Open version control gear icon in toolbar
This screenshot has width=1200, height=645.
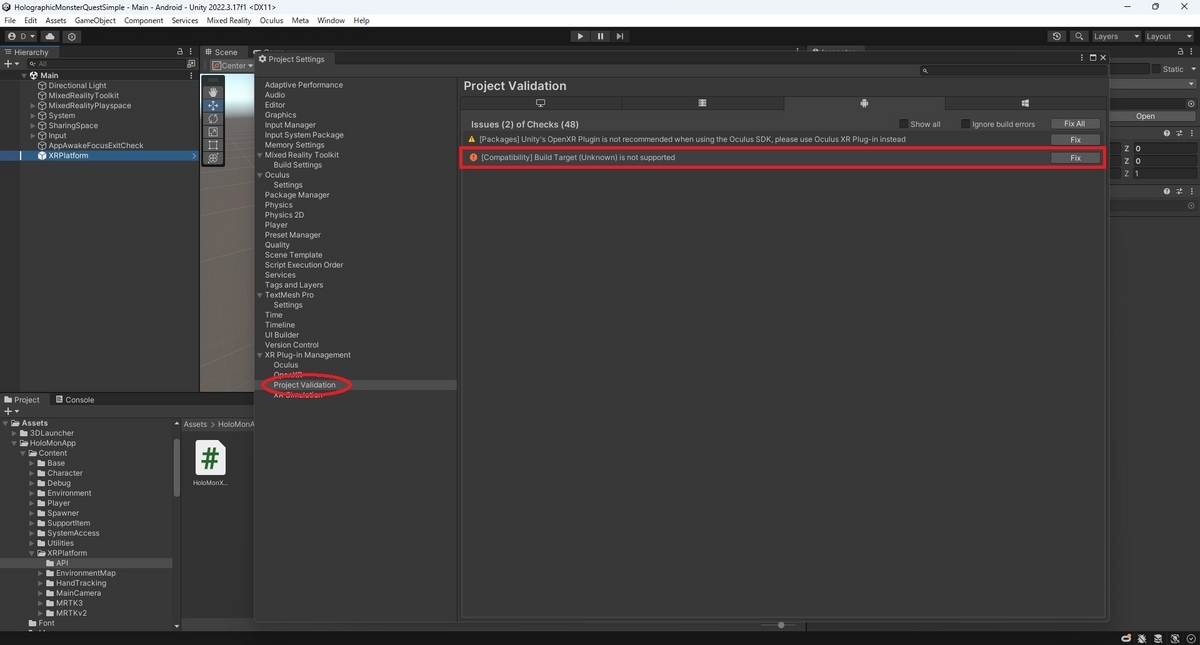point(72,36)
